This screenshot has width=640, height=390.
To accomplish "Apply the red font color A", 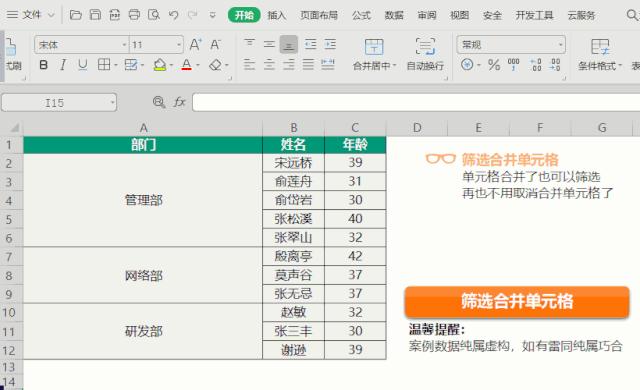I will coord(187,64).
